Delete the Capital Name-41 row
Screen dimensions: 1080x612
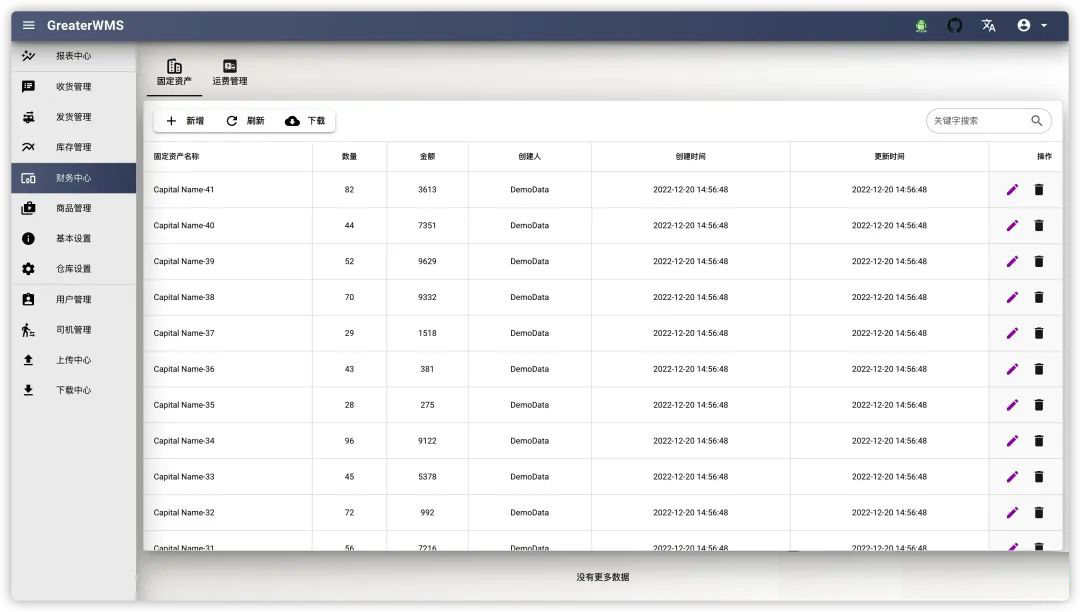pyautogui.click(x=1039, y=189)
